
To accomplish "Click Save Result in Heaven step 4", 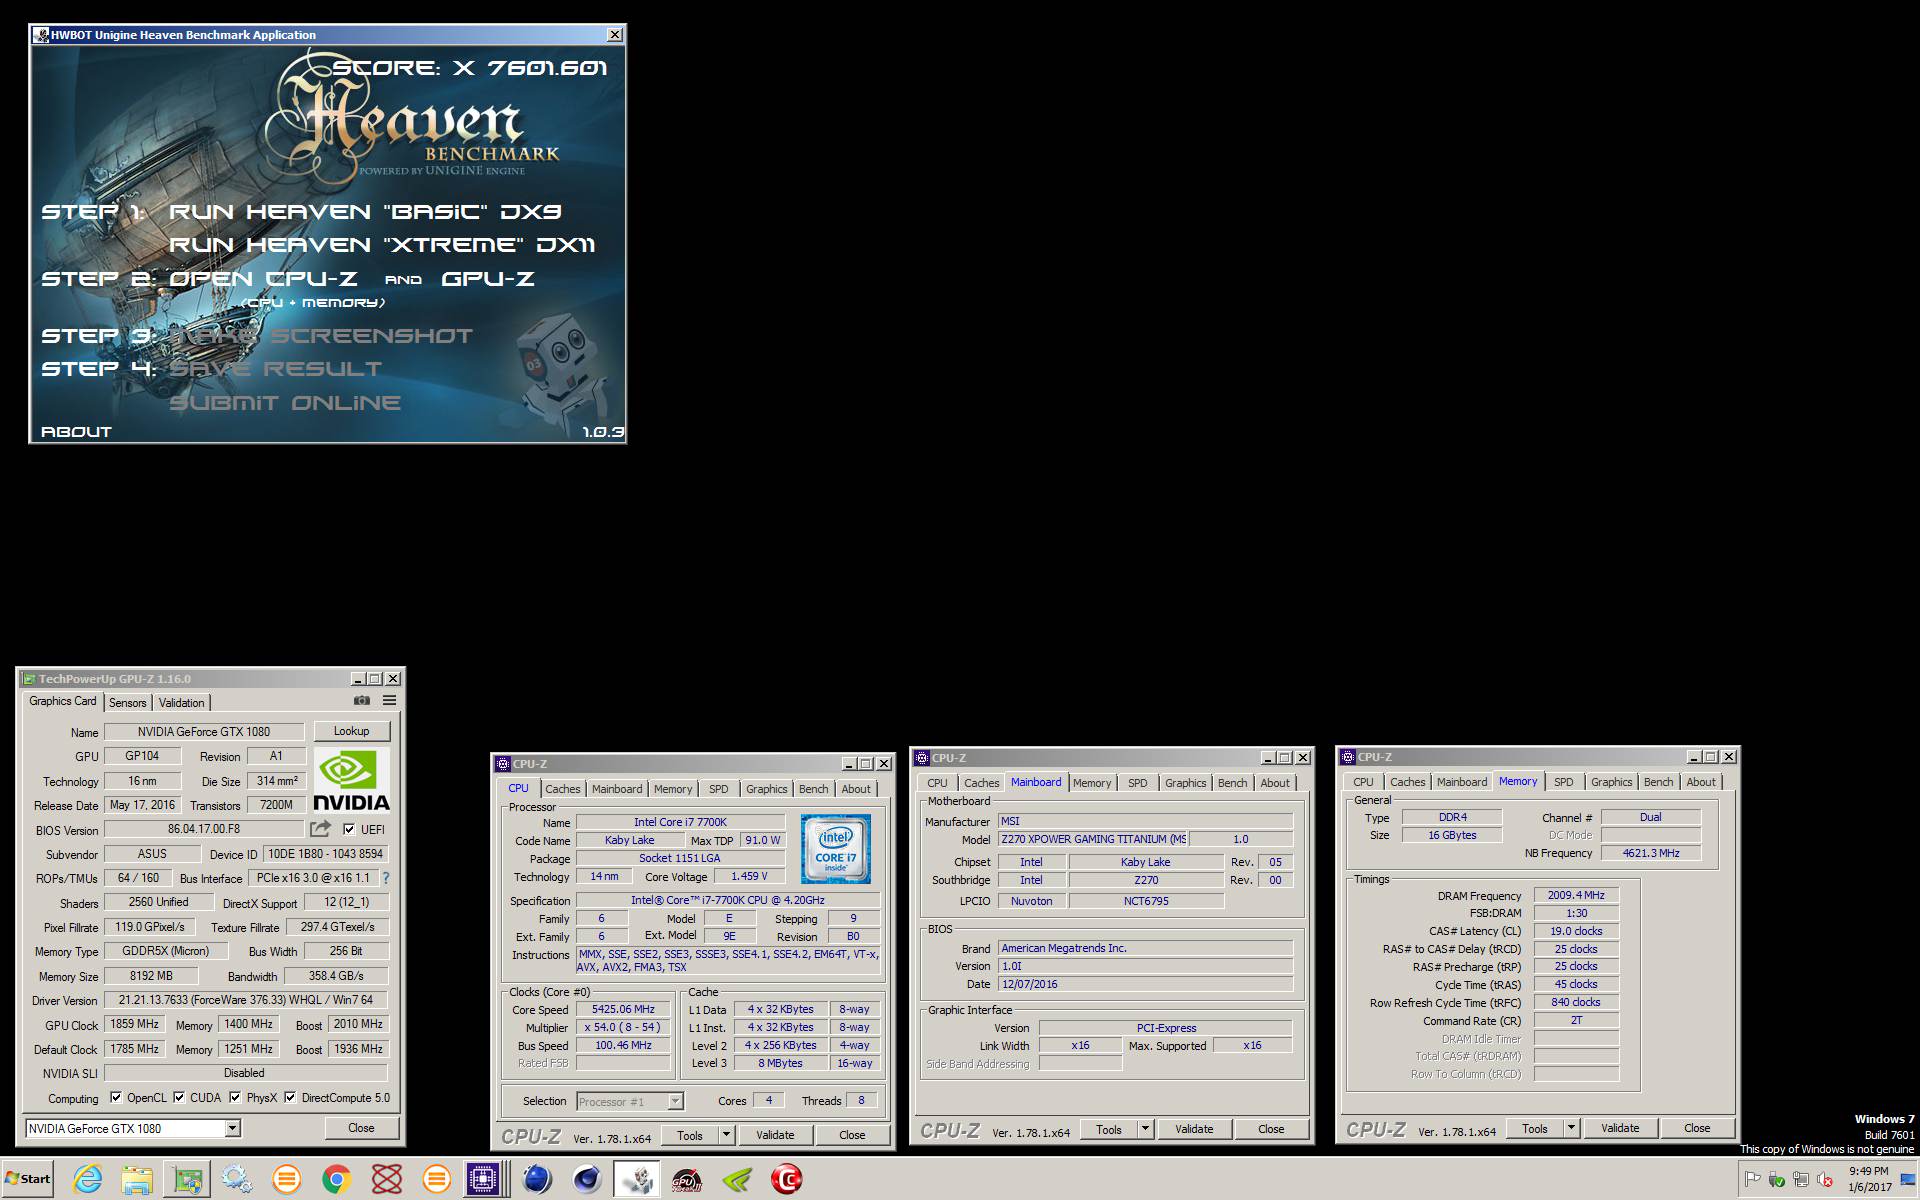I will click(x=275, y=369).
